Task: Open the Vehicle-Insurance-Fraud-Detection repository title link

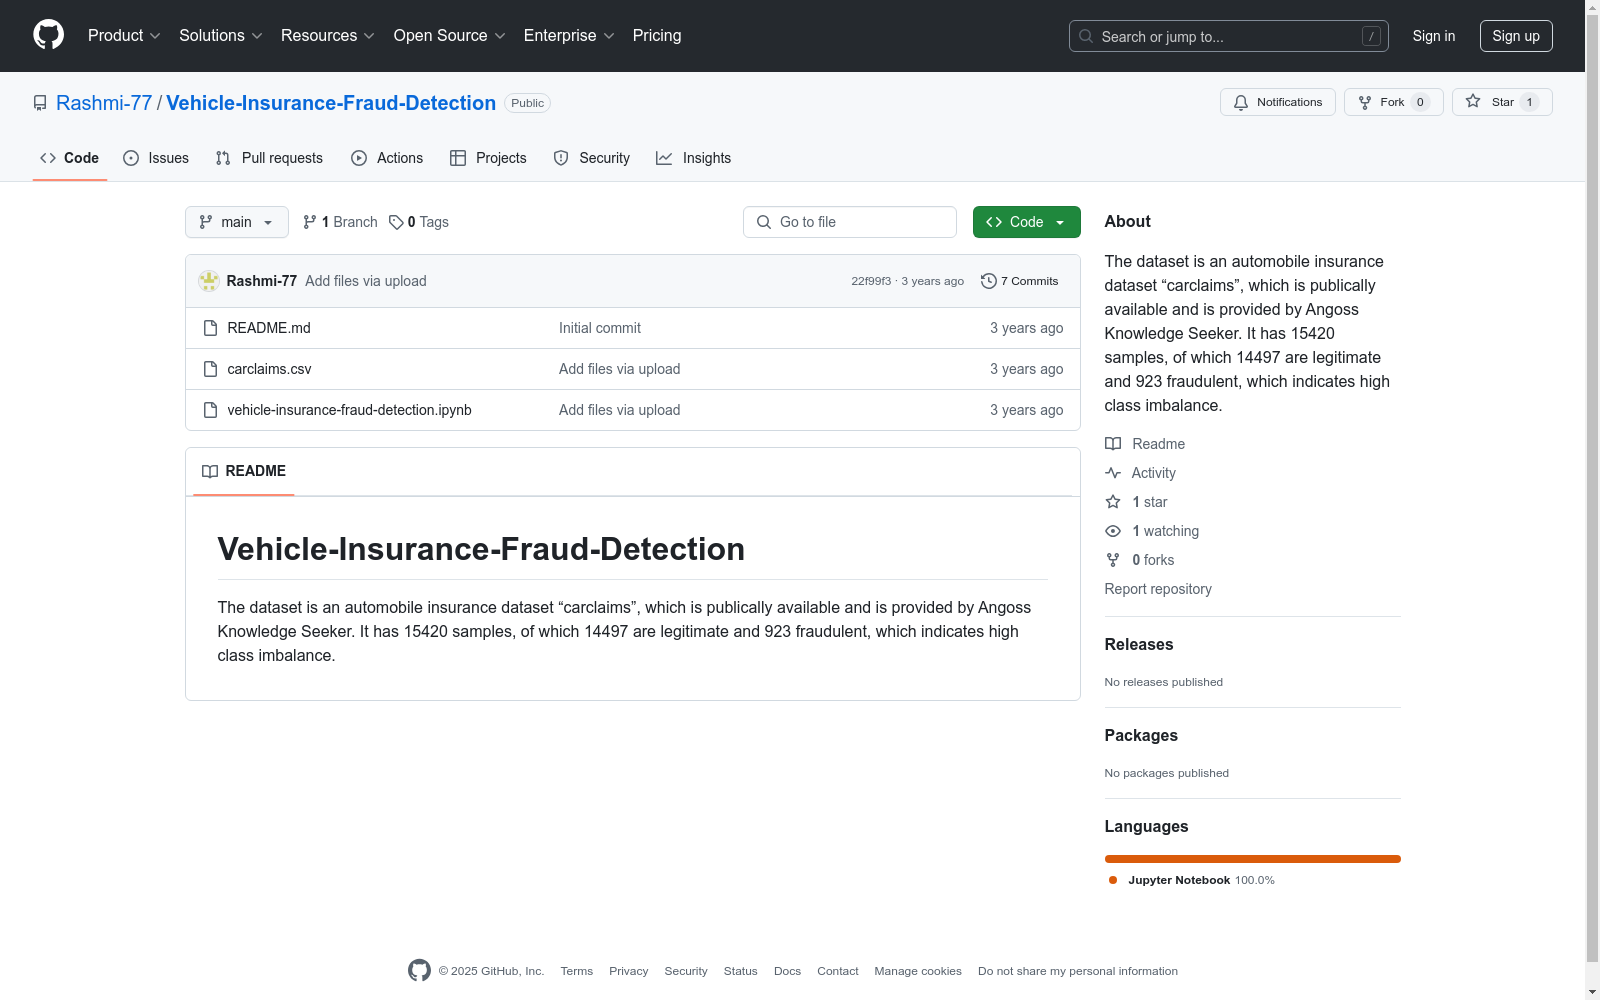Action: (331, 103)
